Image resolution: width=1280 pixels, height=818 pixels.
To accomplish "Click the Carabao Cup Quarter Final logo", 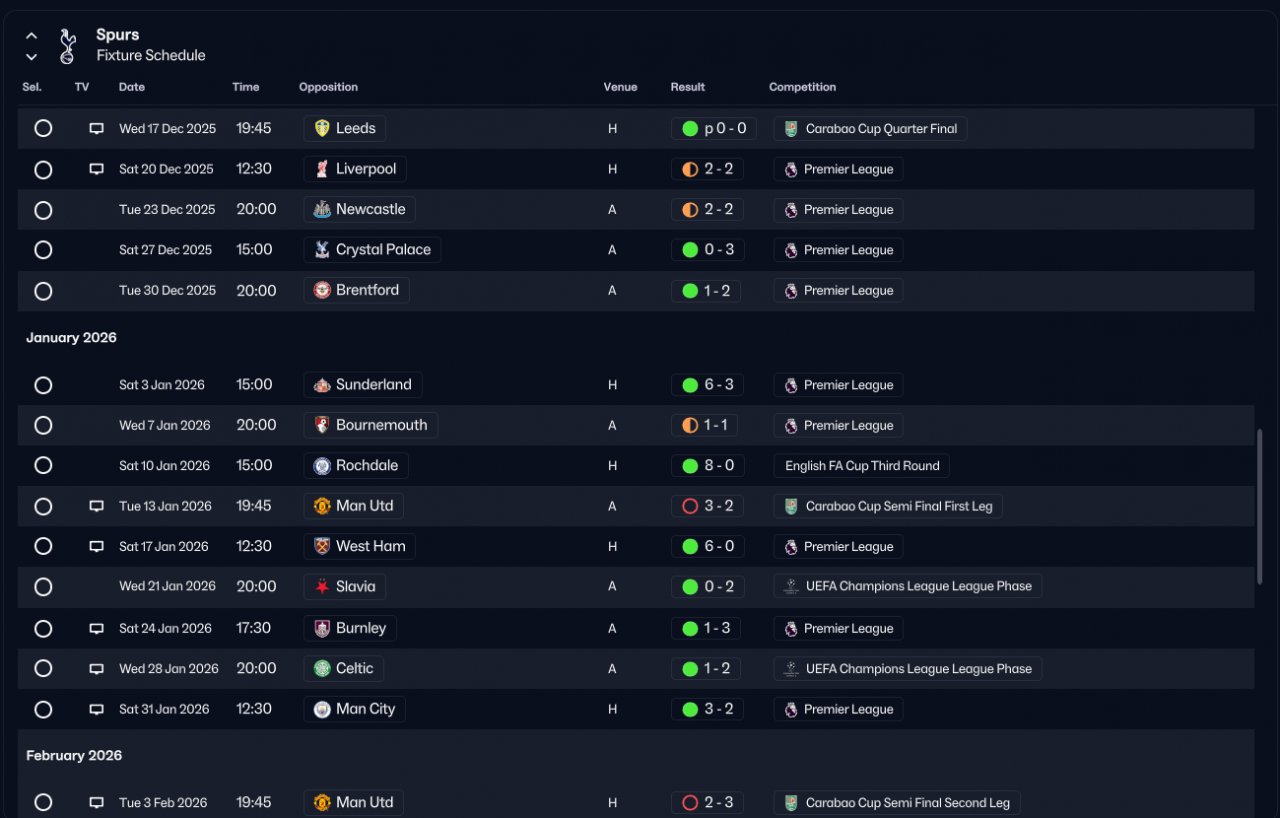I will (791, 129).
